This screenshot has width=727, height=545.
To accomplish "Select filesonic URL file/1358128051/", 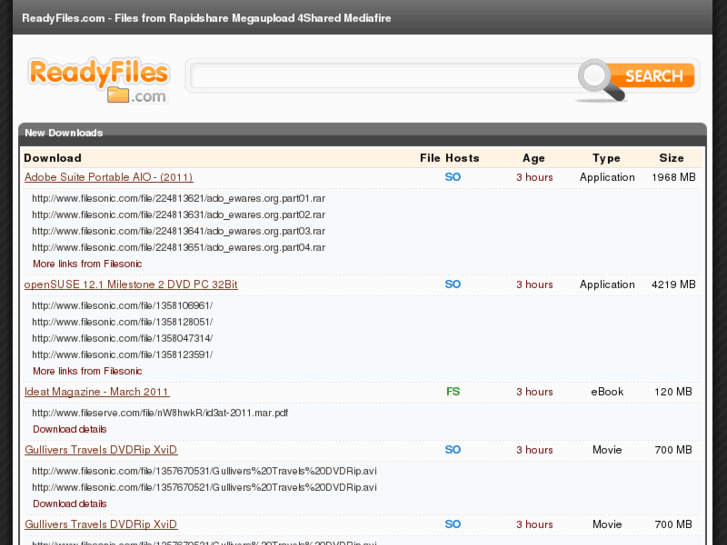I will [122, 322].
